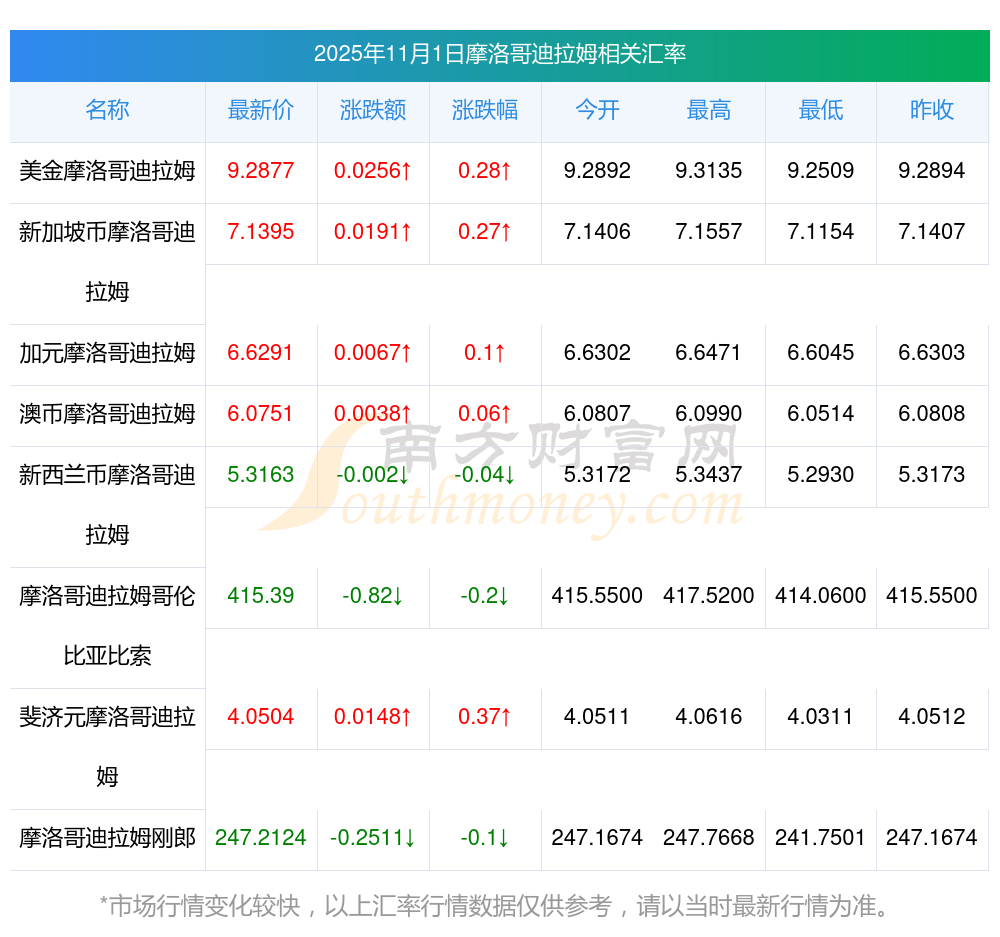1000x937 pixels.
Task: Select the 涨跌幅 column header
Action: pos(485,110)
